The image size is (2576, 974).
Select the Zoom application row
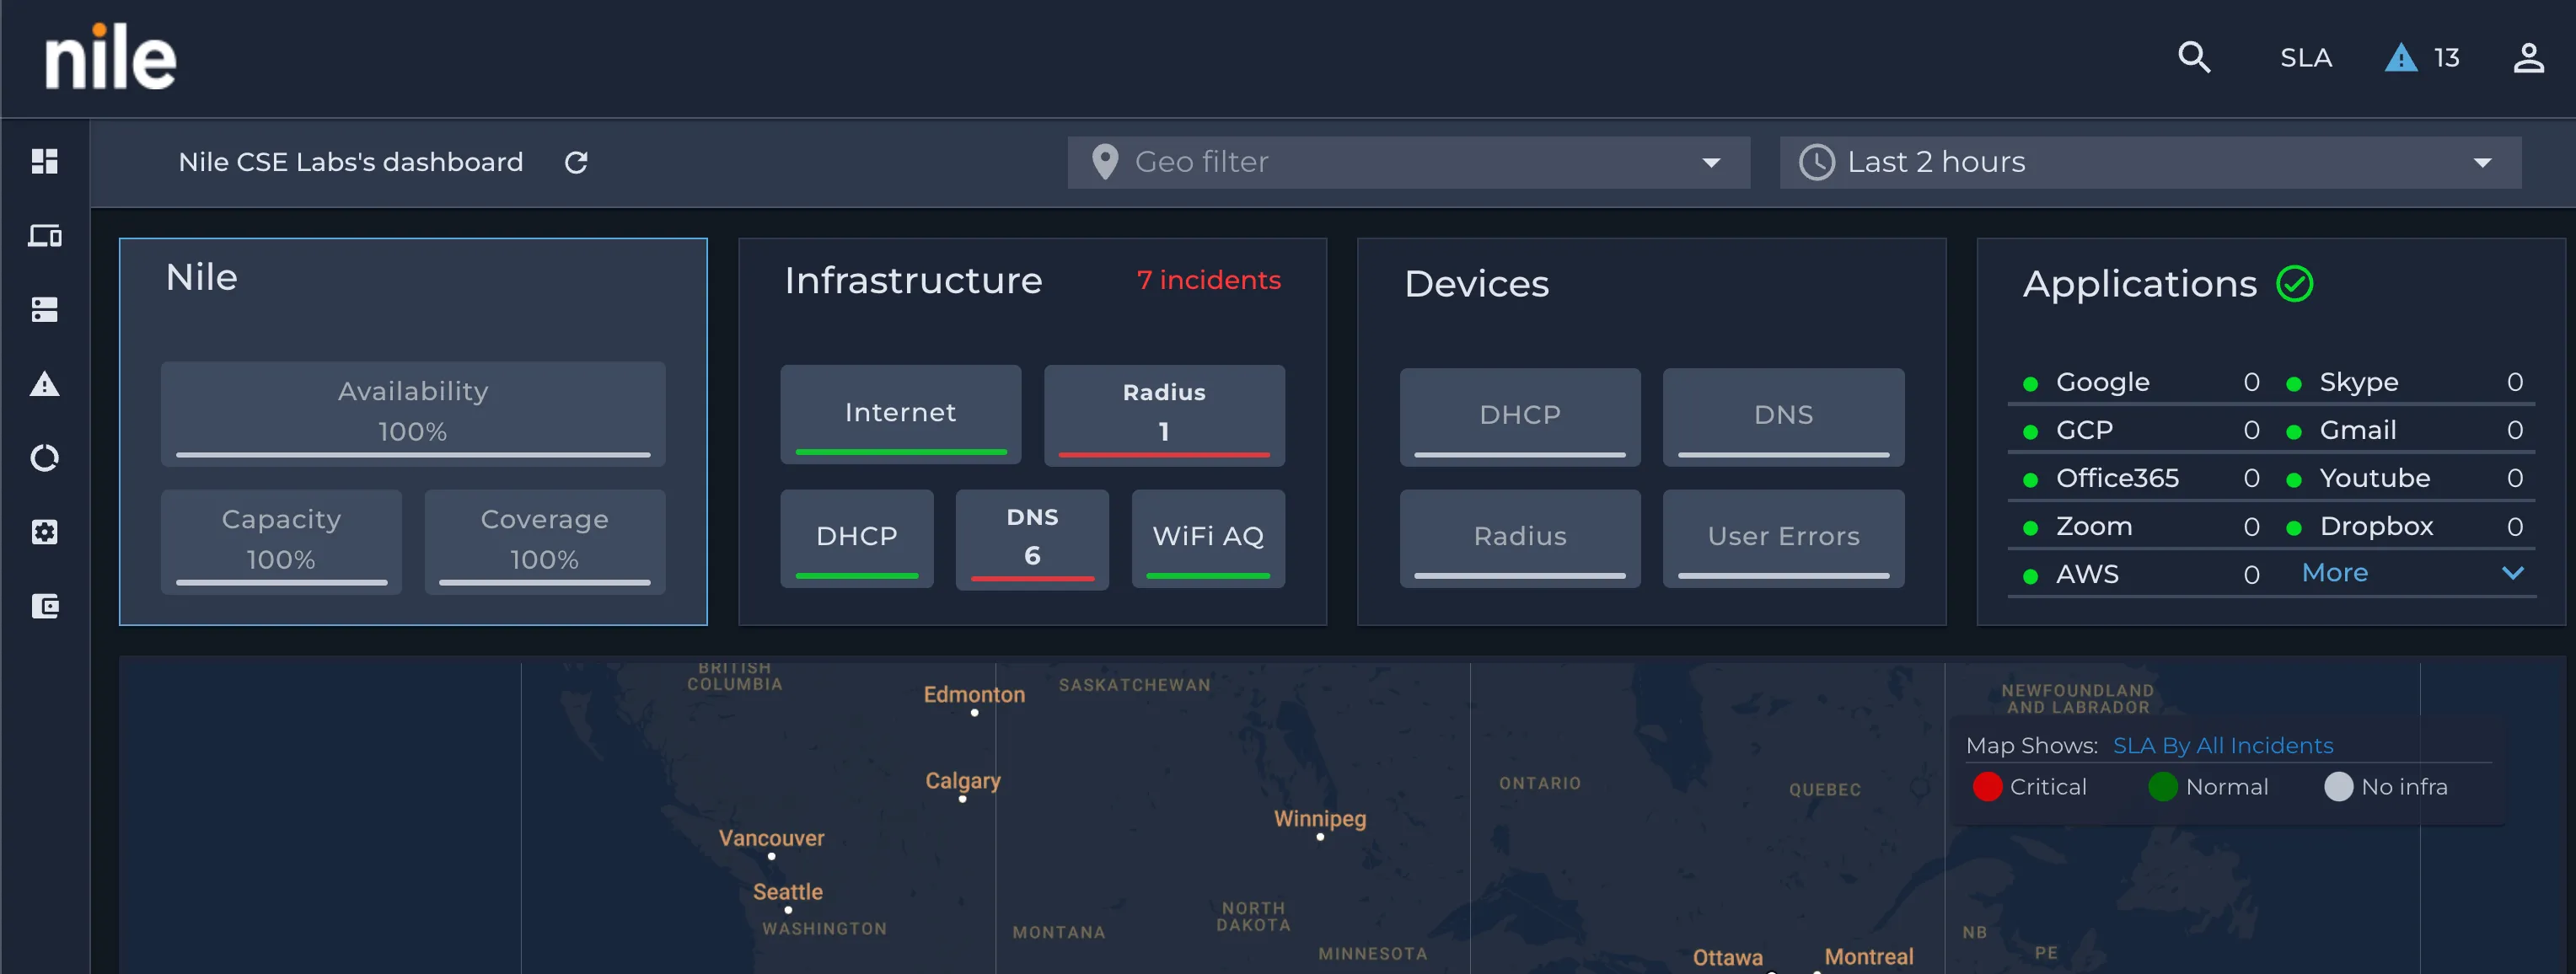(2139, 526)
